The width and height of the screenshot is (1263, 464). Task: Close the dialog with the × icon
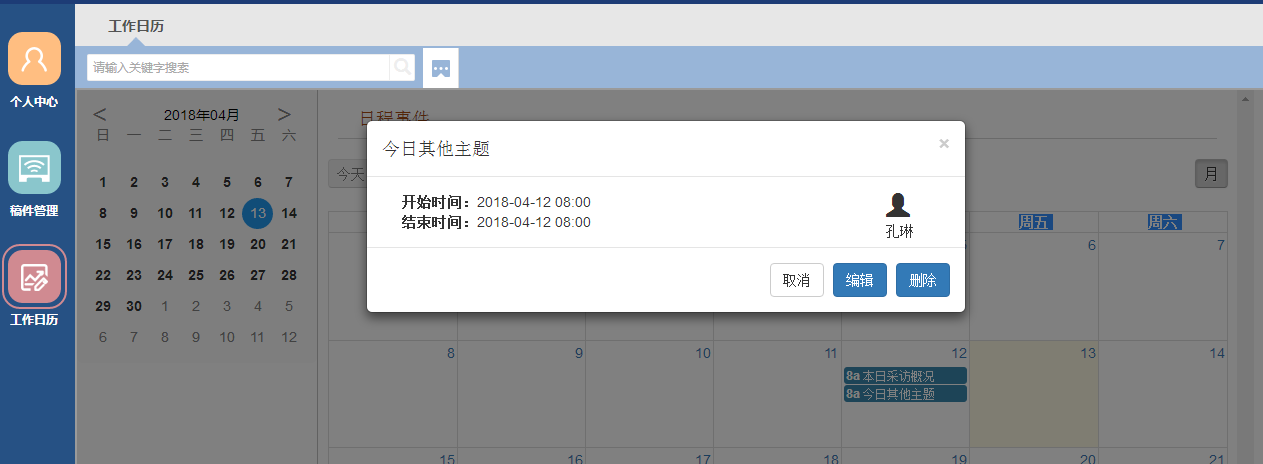[x=944, y=143]
